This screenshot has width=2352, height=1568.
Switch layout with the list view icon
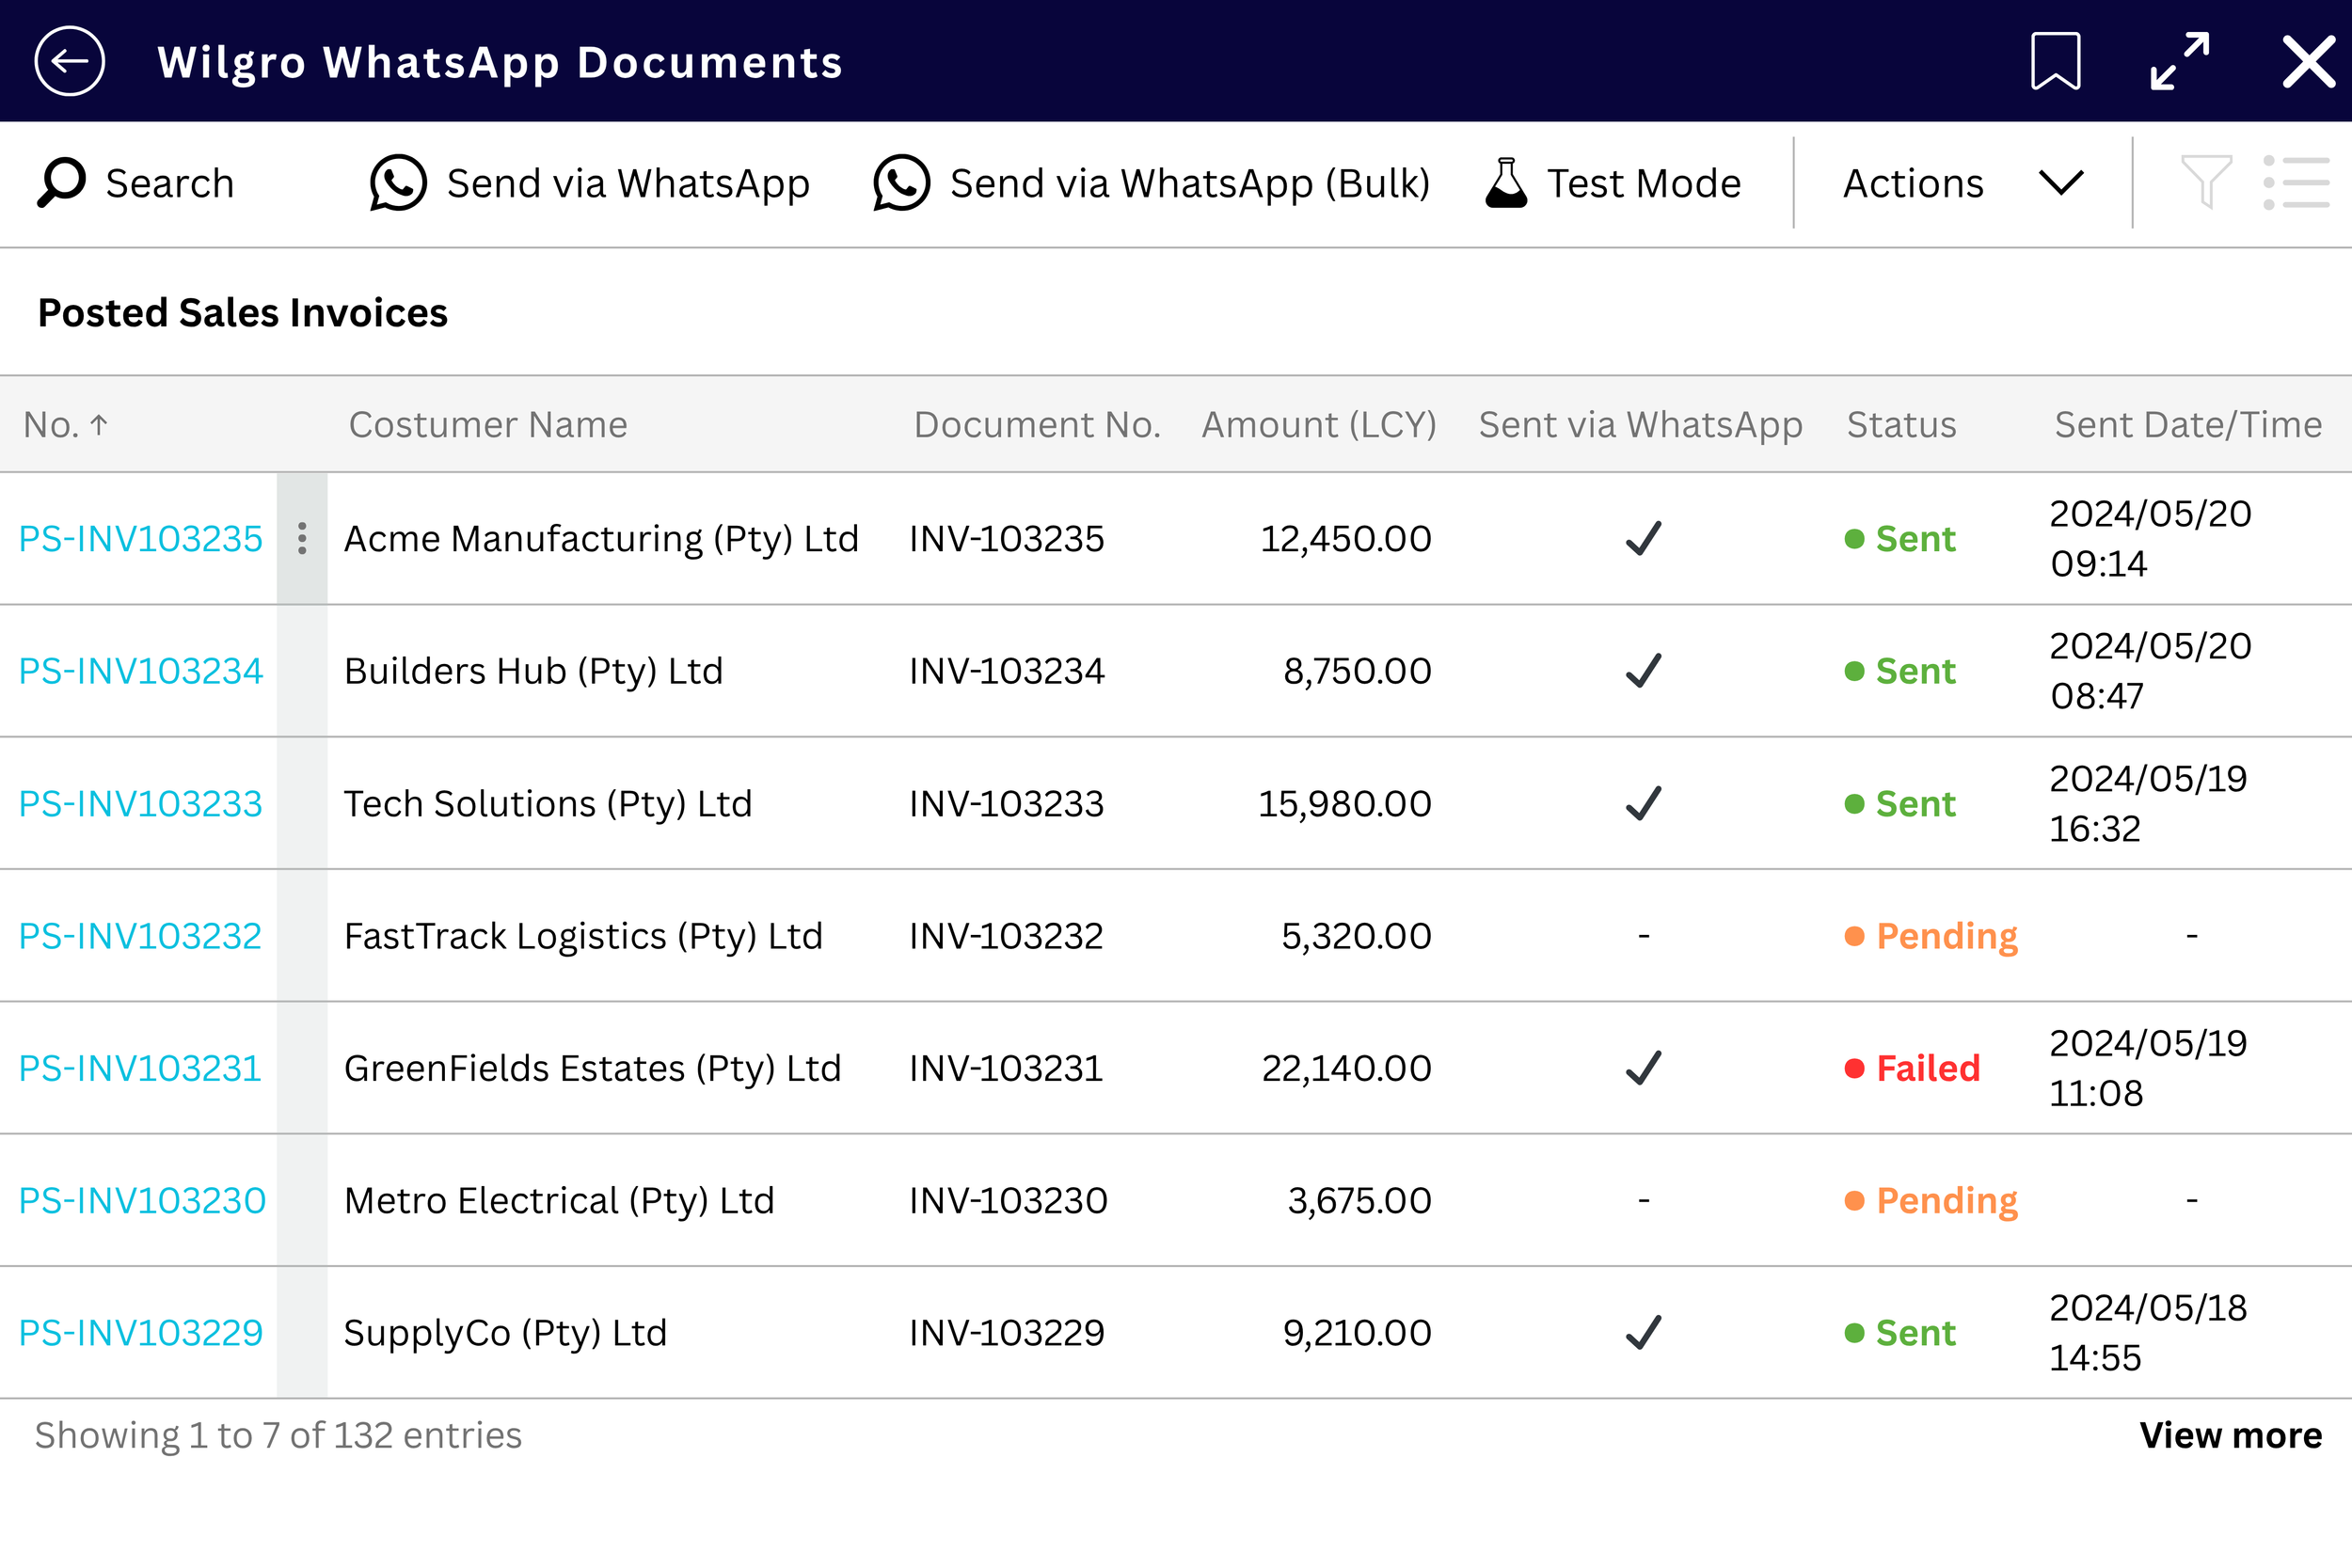click(x=2296, y=182)
